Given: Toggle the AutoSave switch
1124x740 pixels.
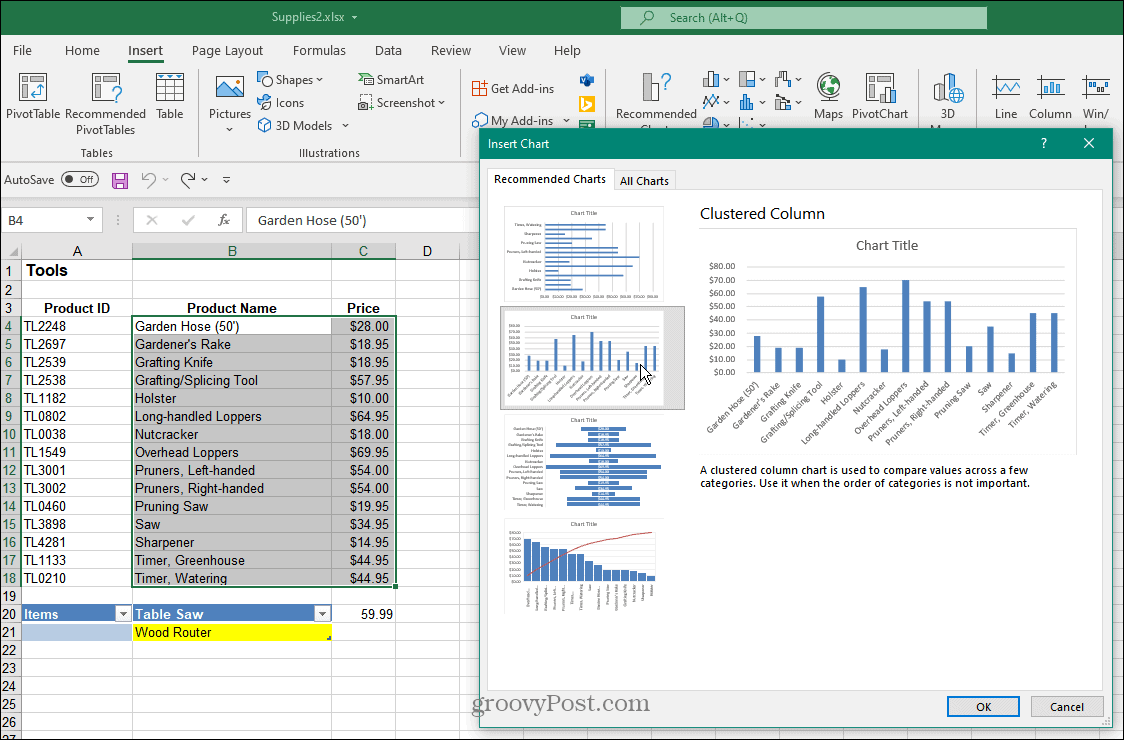Looking at the screenshot, I should click(x=80, y=179).
